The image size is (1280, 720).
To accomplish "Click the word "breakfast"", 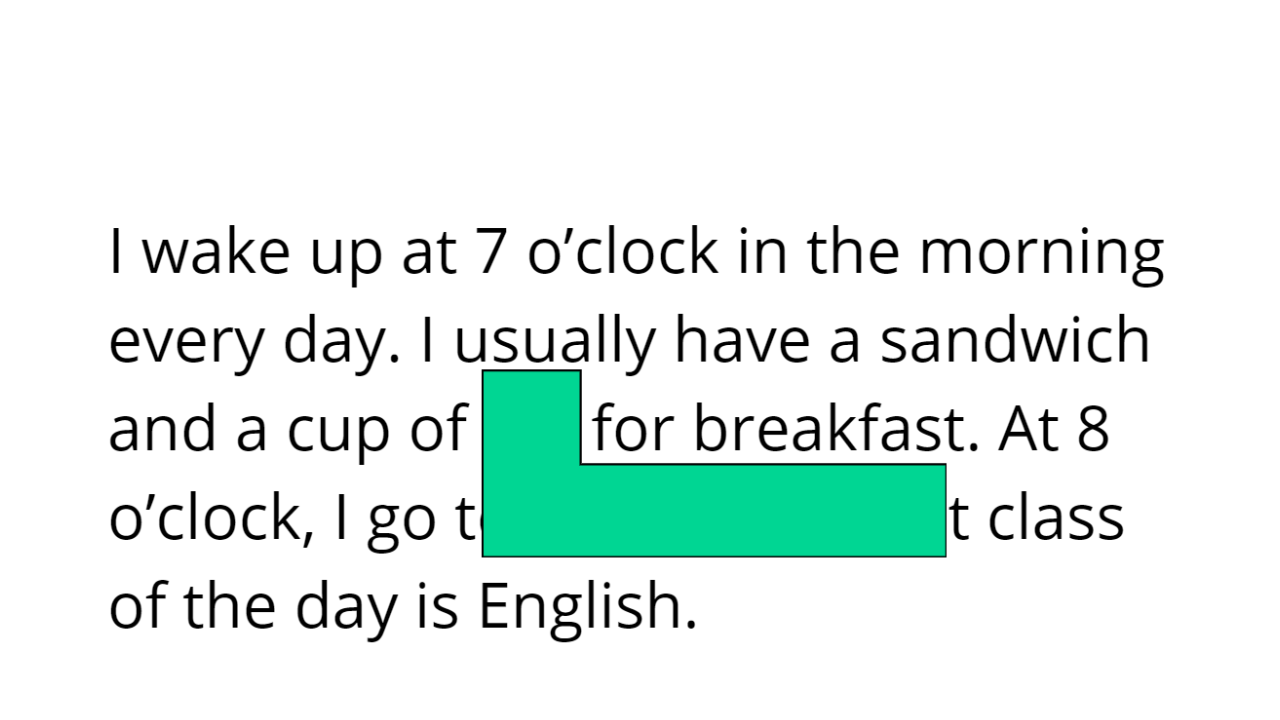I will (x=832, y=430).
